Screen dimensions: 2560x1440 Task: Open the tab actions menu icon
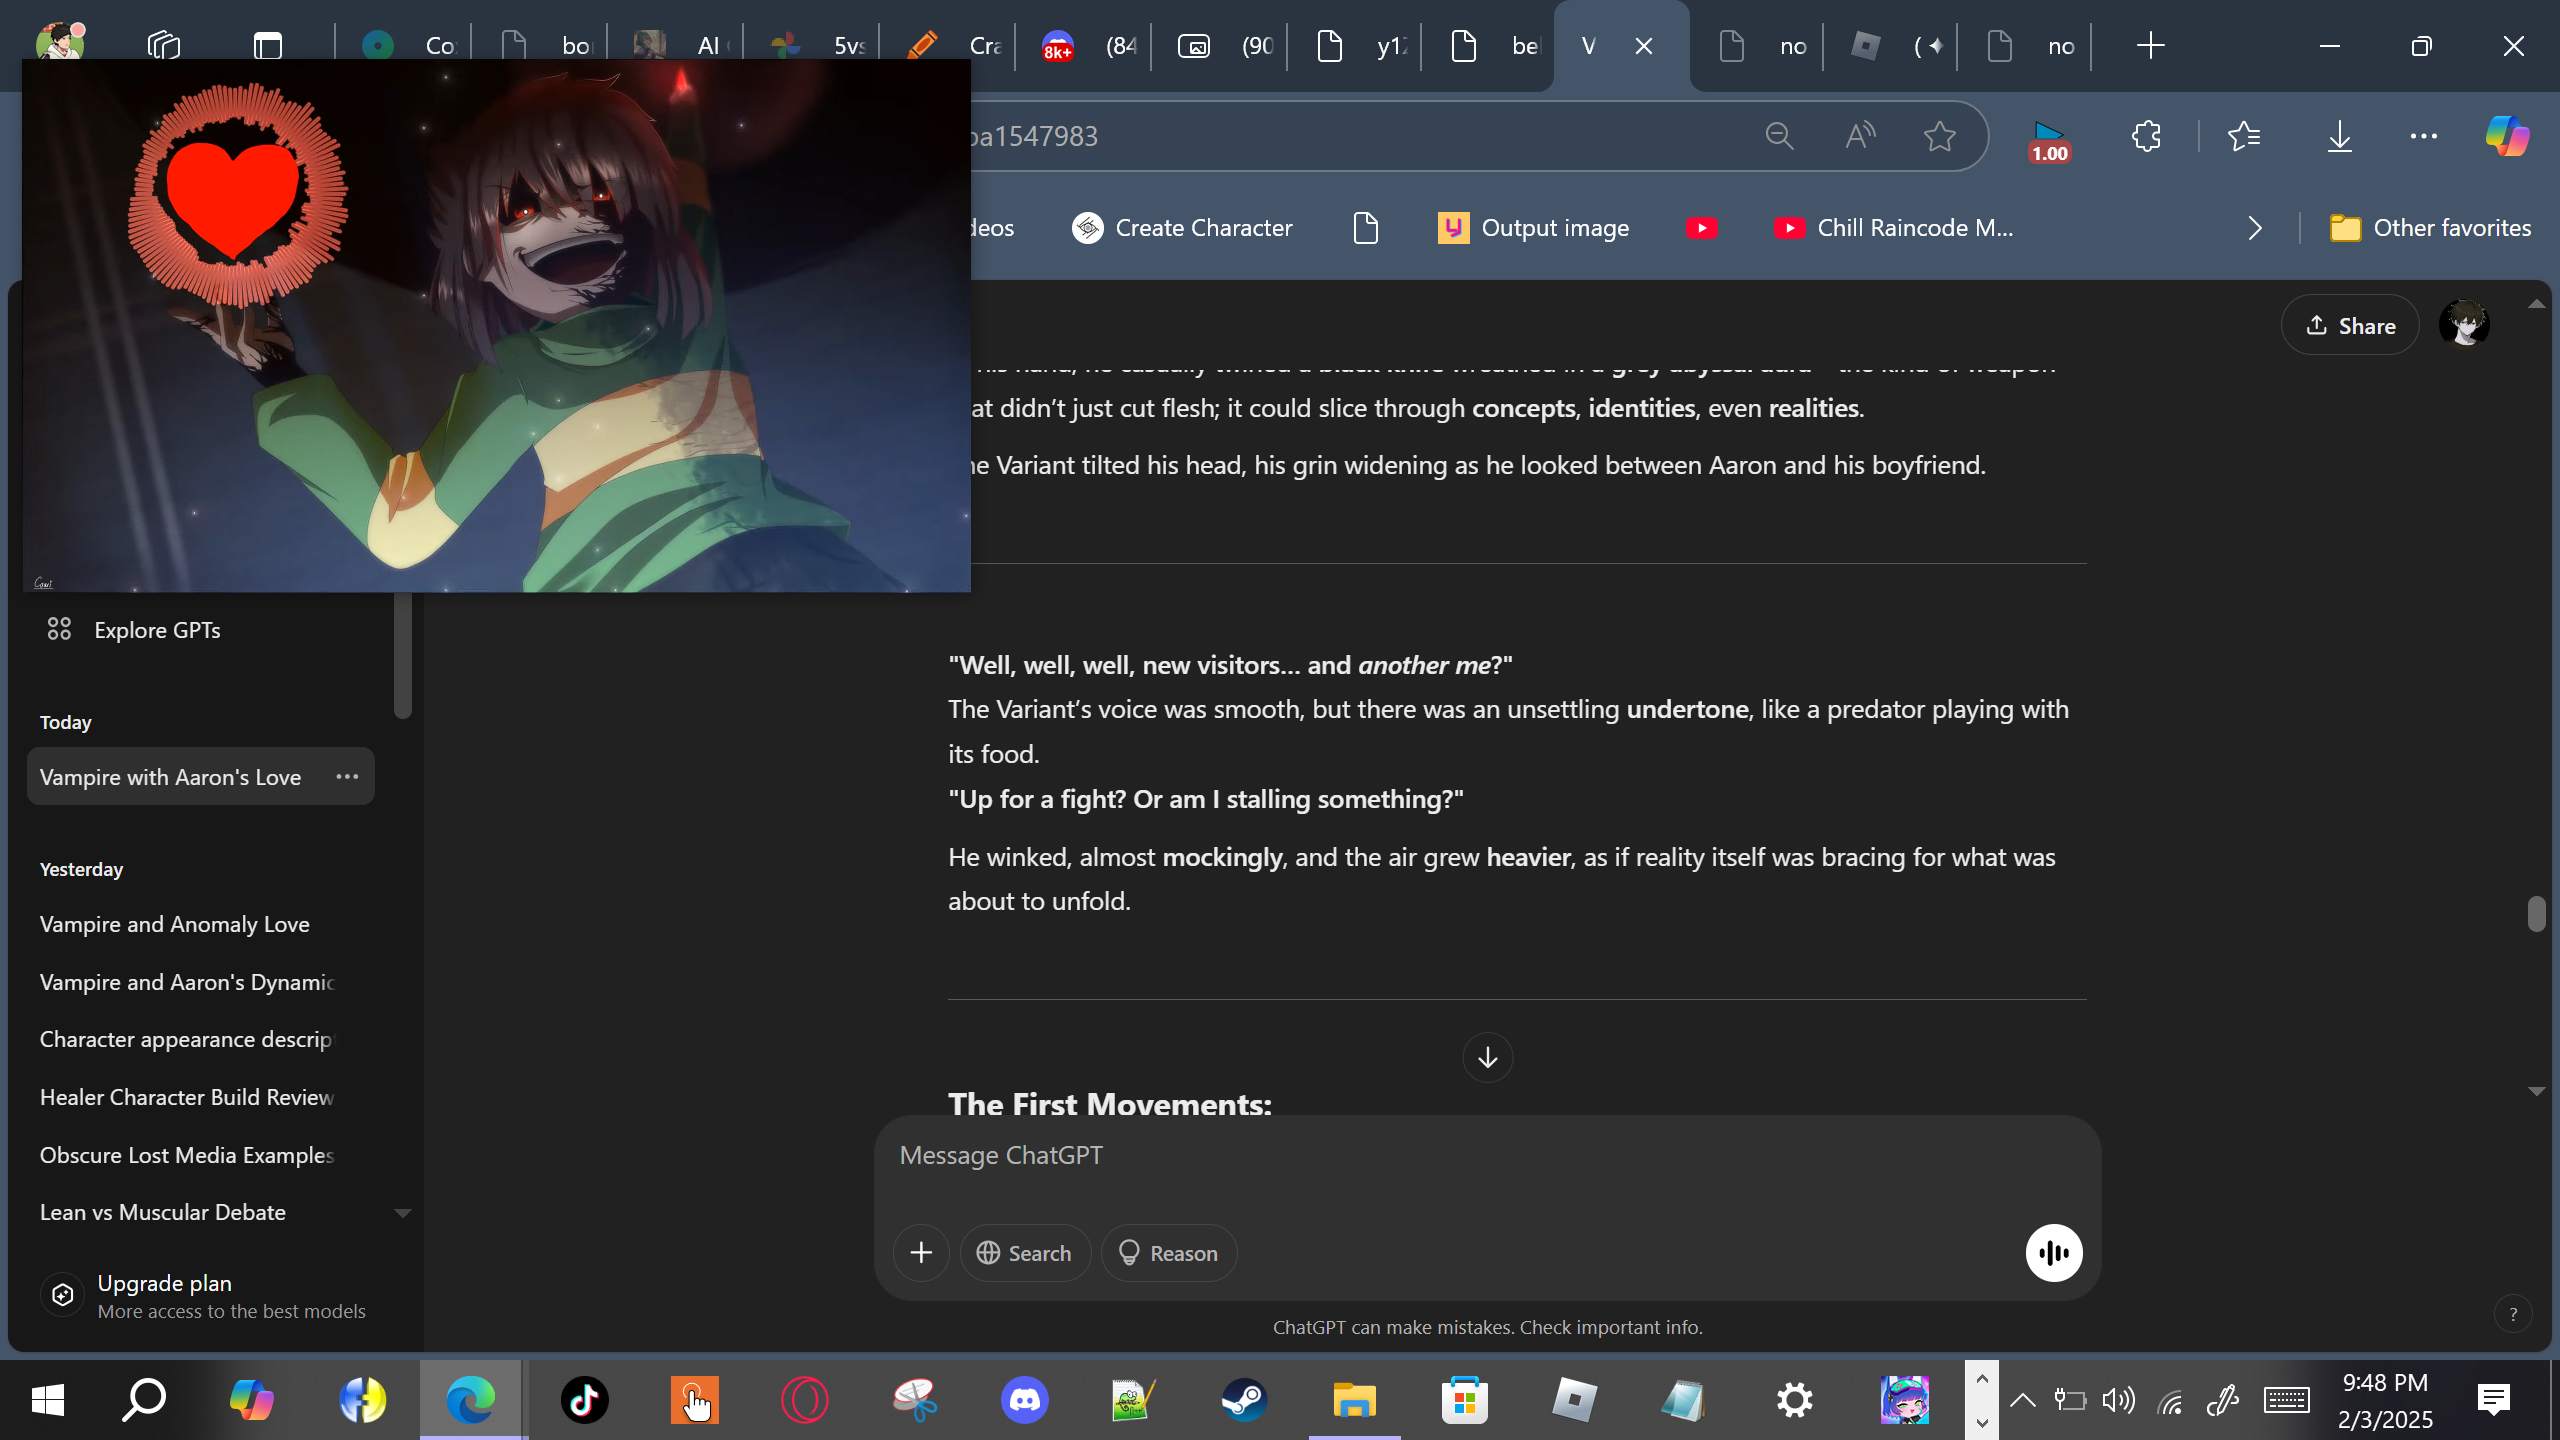268,45
